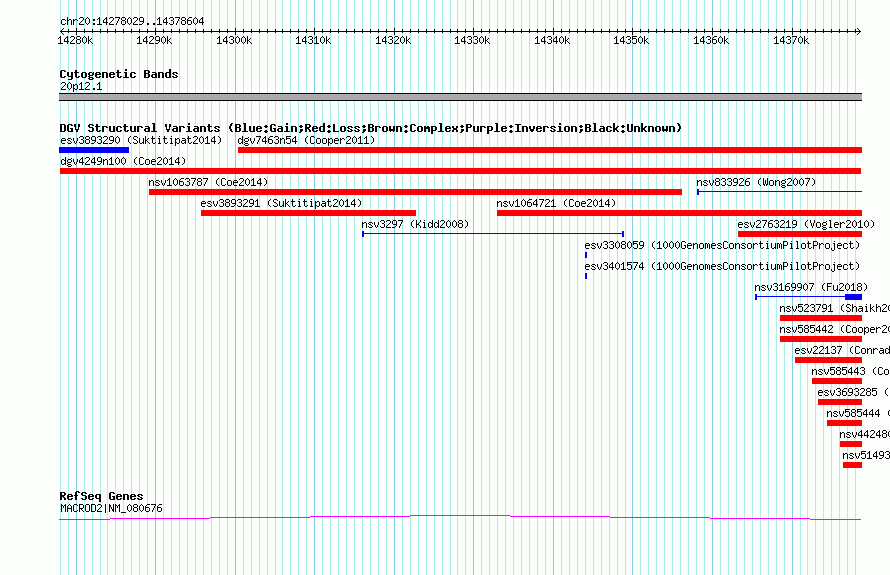Click the esv22137 red bar

coord(829,360)
